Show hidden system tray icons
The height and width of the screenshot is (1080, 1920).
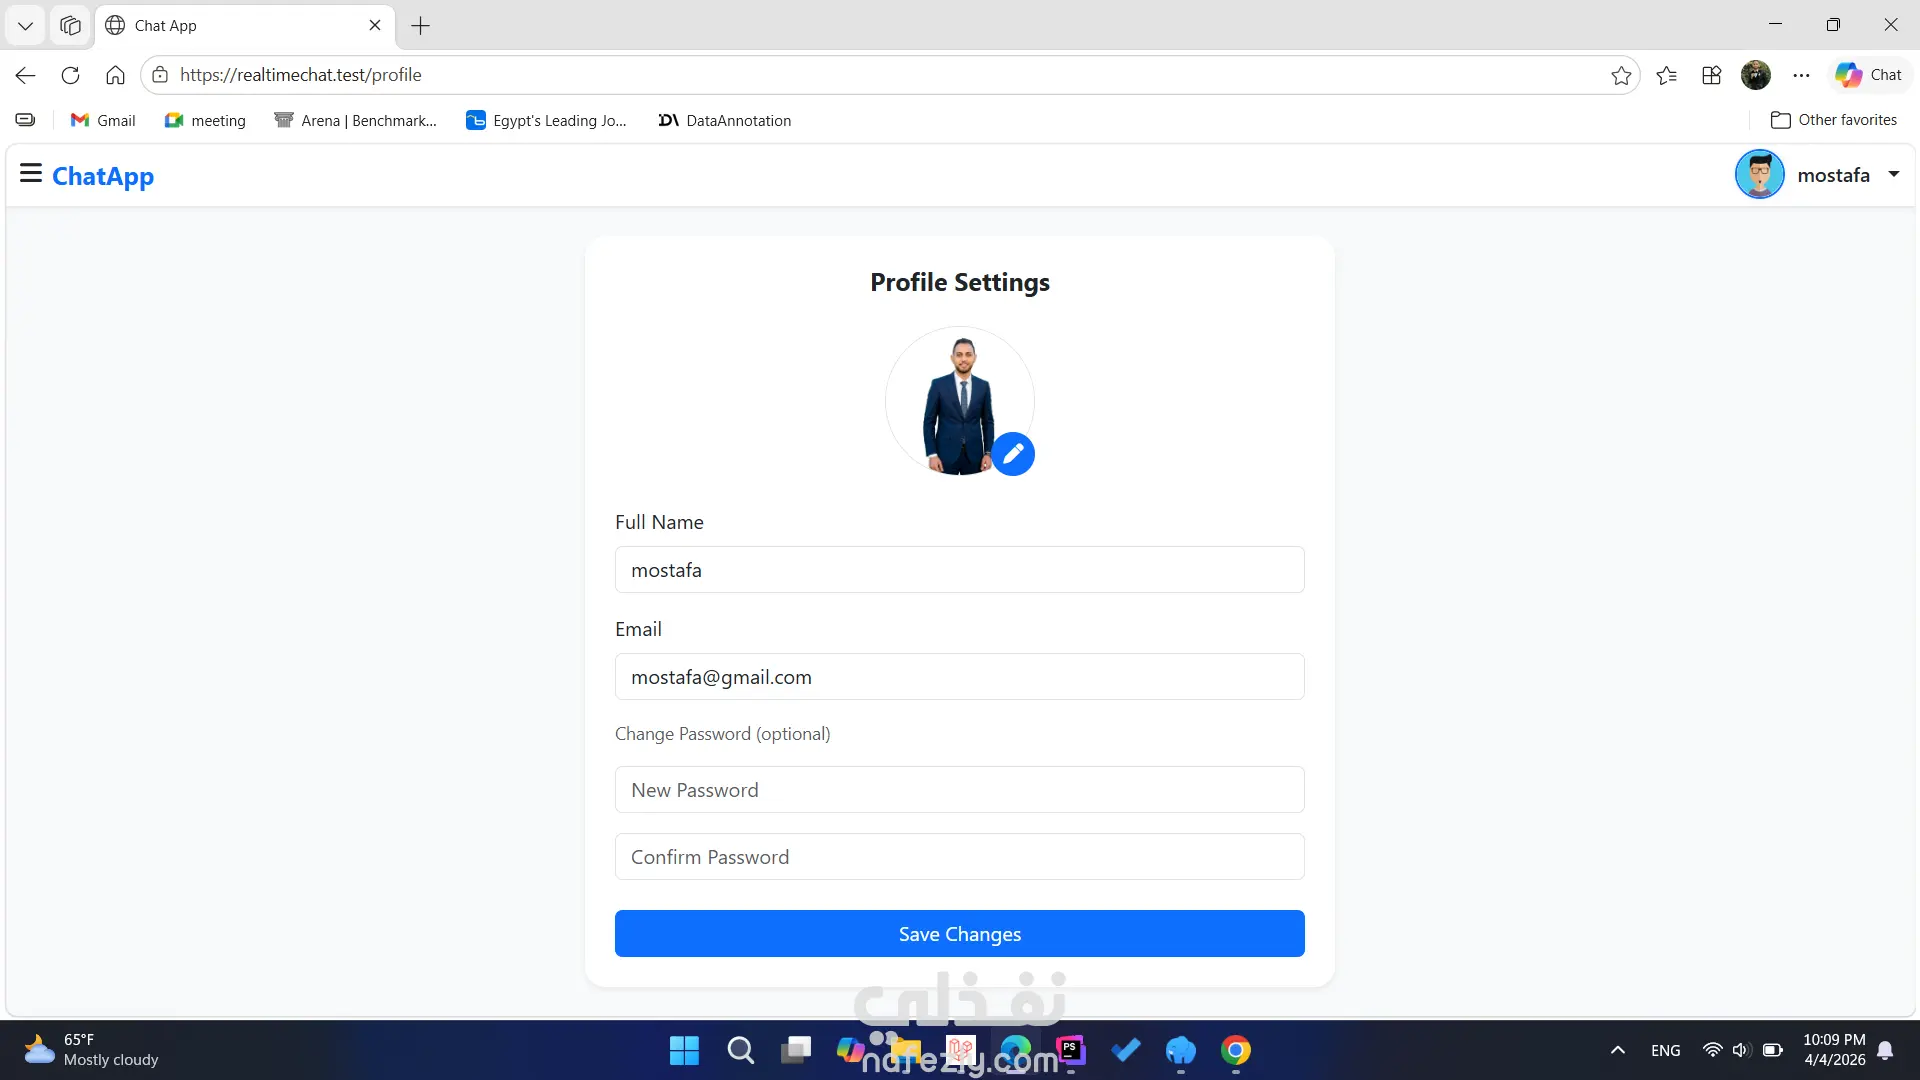1617,1050
